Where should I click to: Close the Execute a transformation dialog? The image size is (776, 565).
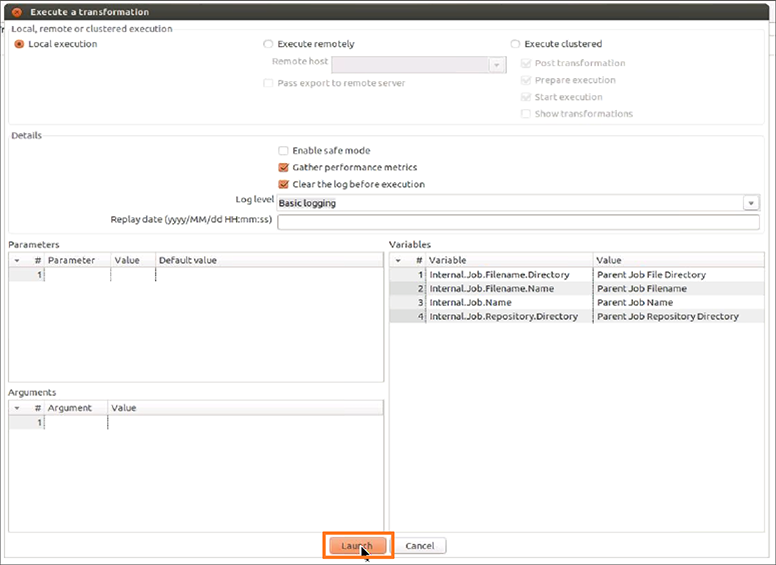point(17,12)
